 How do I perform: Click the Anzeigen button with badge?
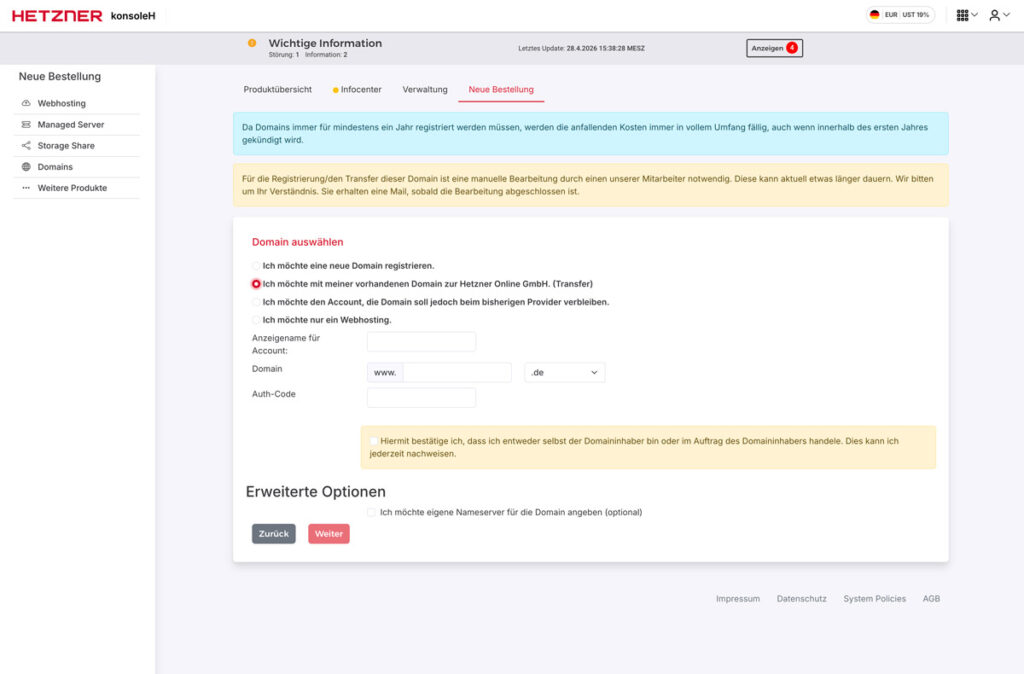coord(774,48)
